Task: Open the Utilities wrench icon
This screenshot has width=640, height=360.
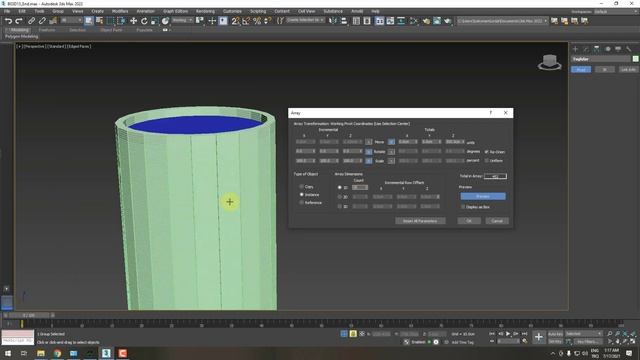Action: click(x=629, y=49)
